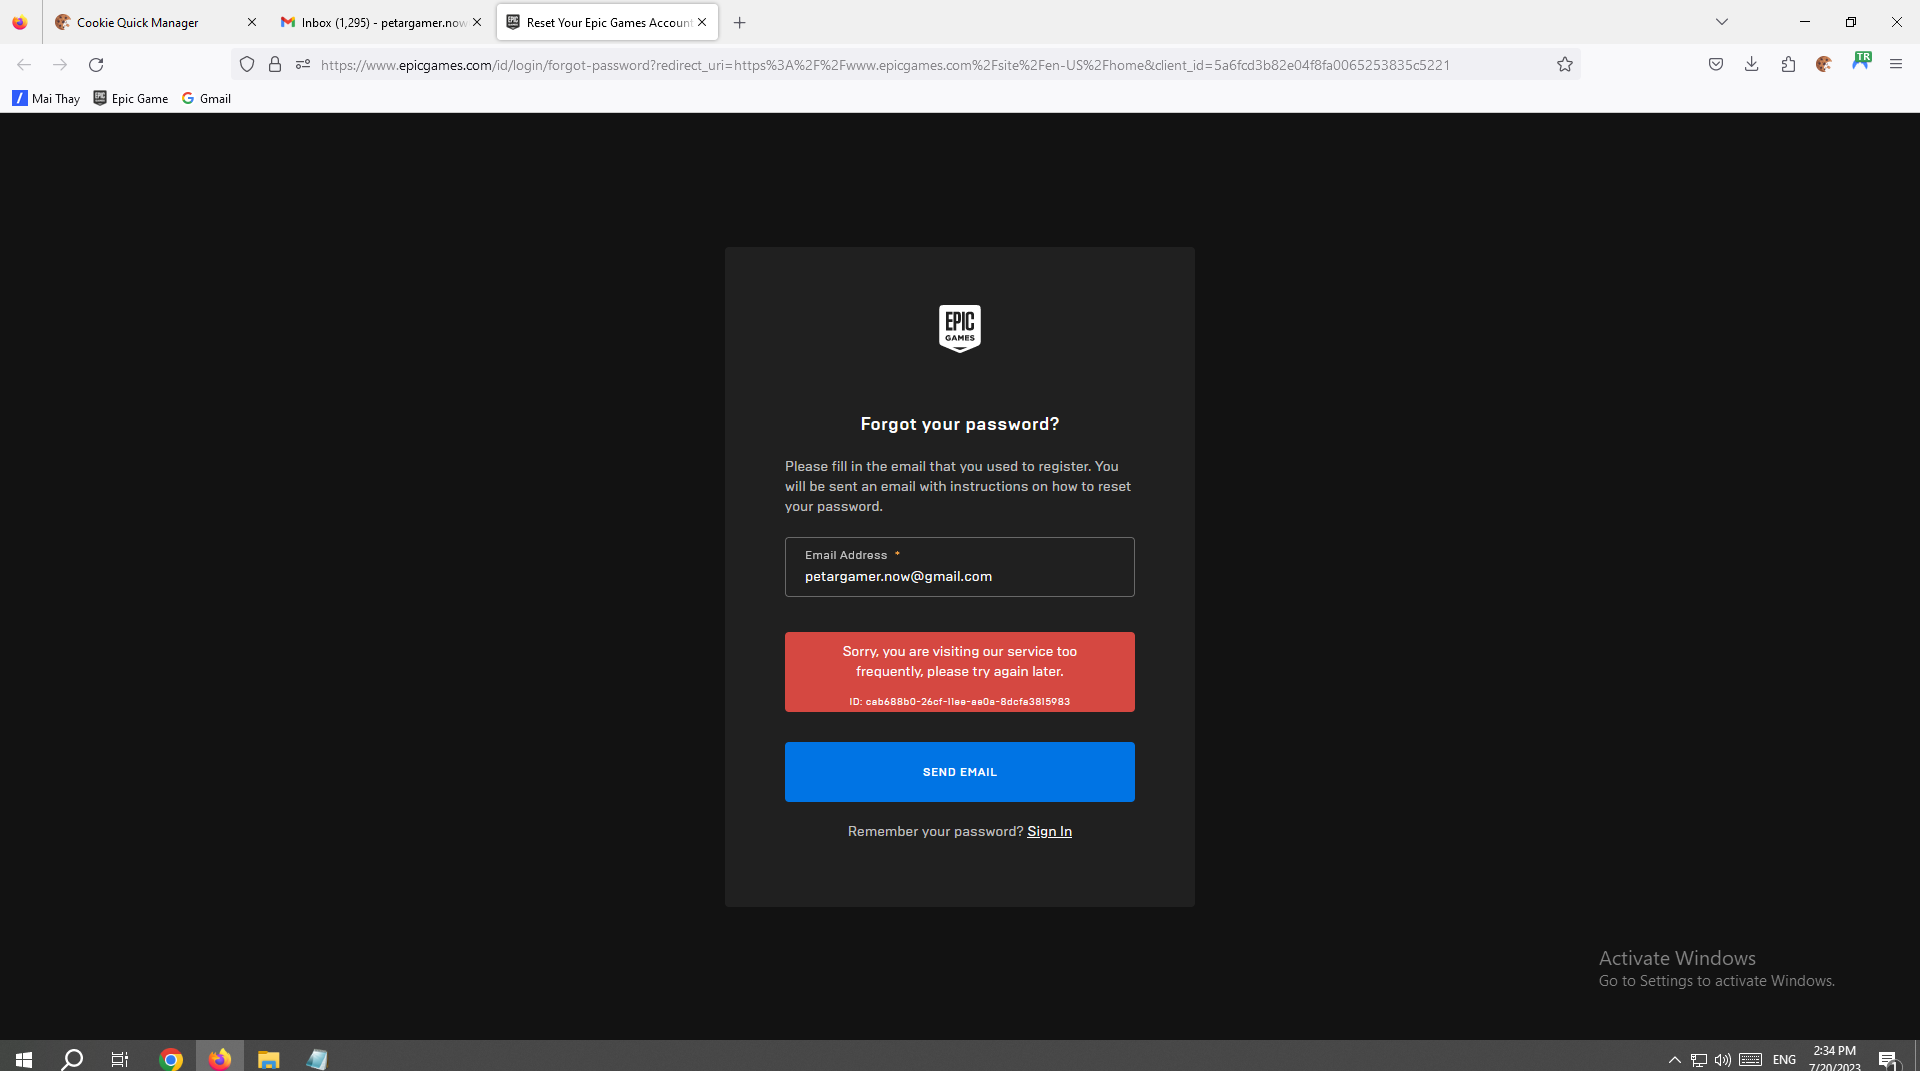This screenshot has height=1071, width=1920.
Task: Follow the Sign In link
Action: (x=1049, y=831)
